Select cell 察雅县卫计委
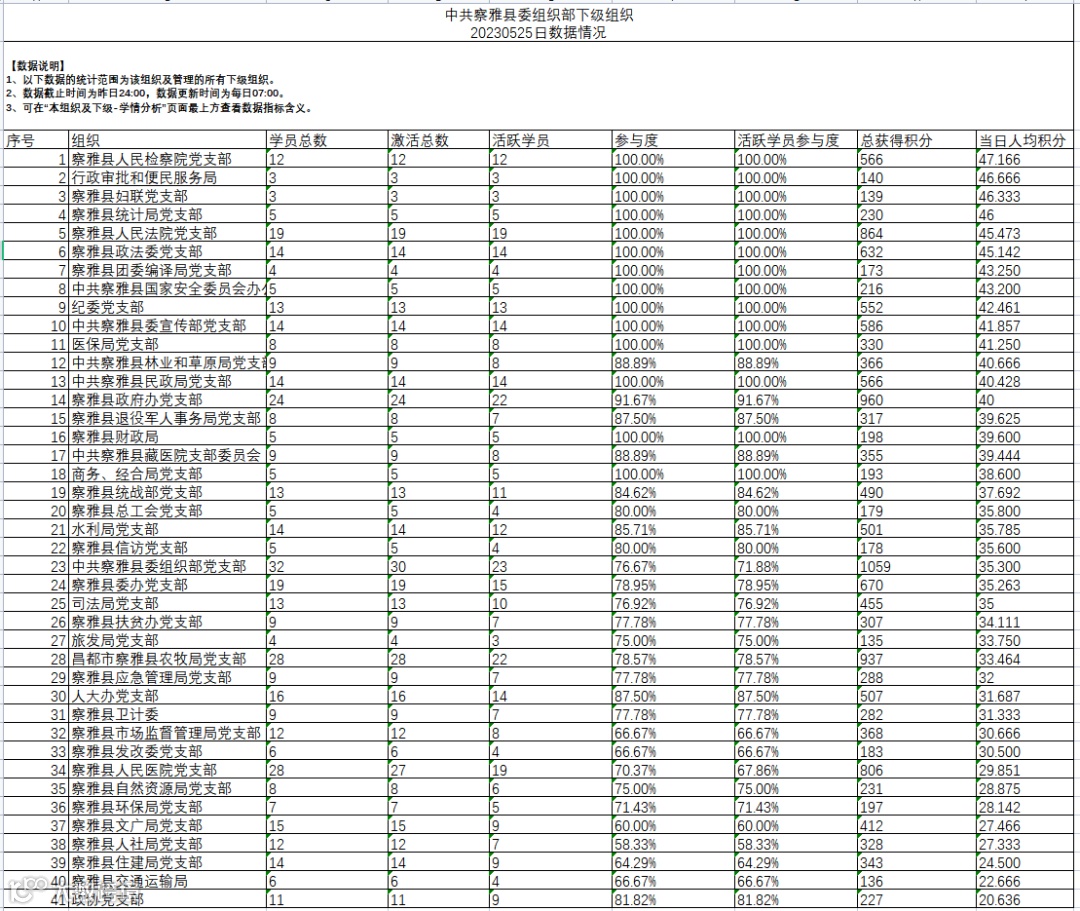 pos(167,715)
